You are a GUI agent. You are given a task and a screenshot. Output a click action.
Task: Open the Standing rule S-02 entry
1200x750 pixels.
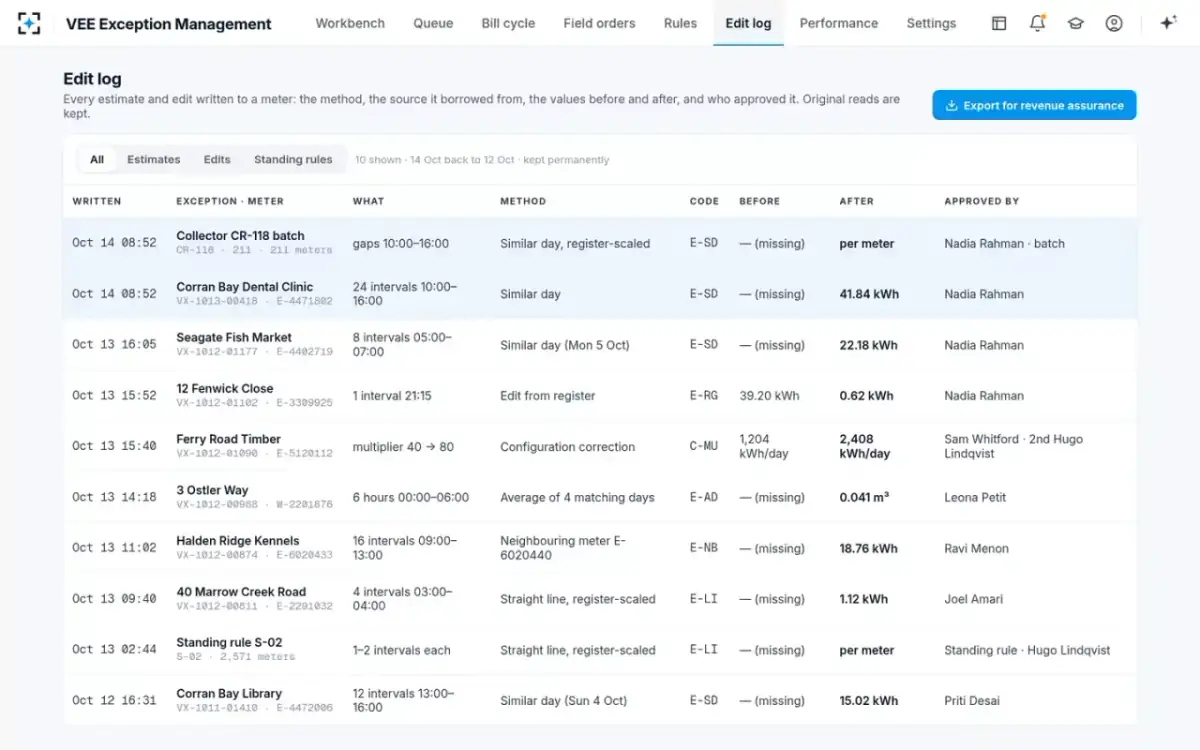(600, 650)
